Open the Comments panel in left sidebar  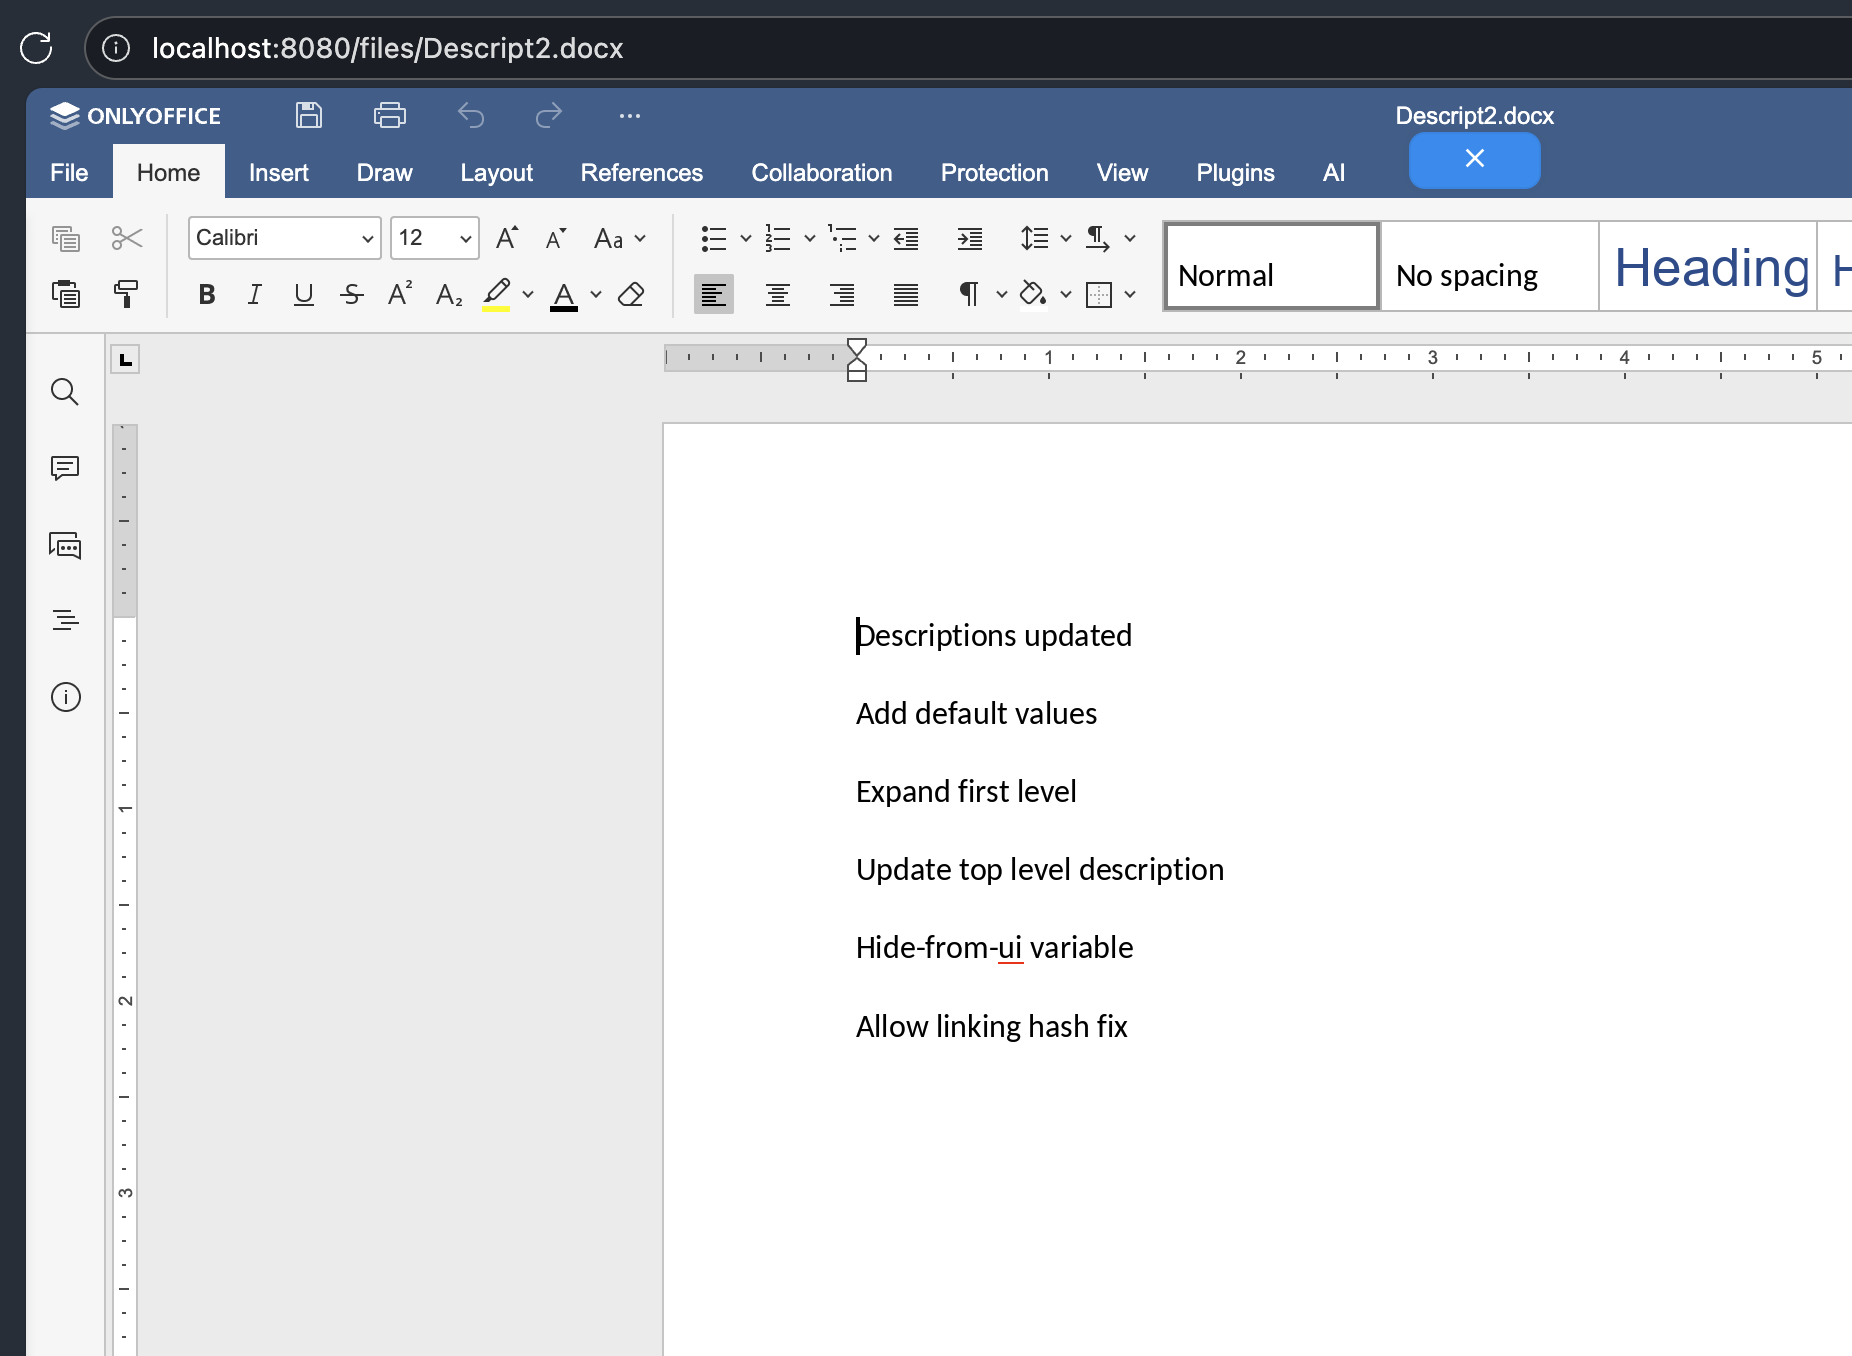65,467
